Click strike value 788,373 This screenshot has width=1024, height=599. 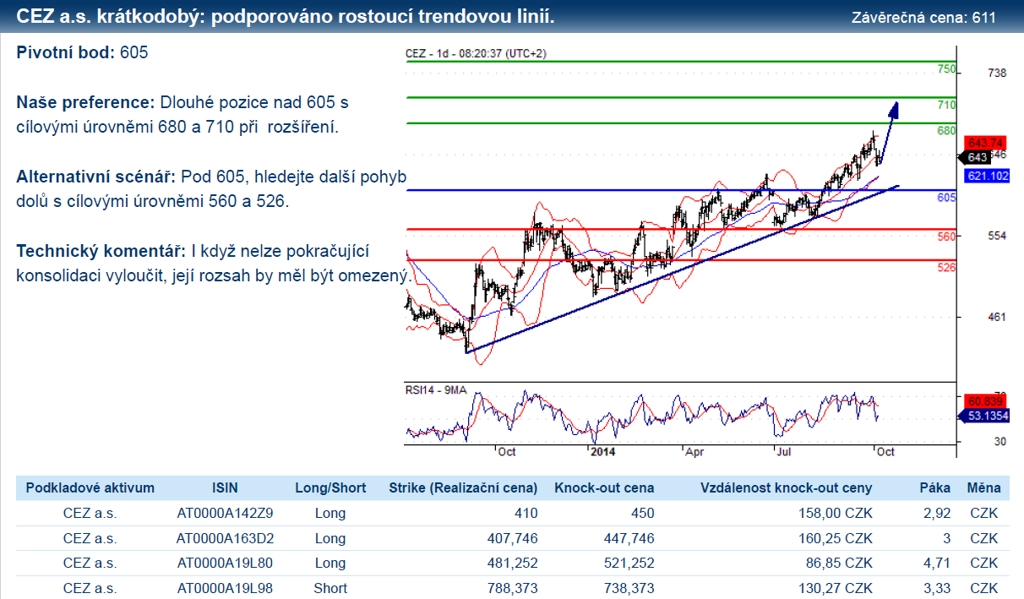pyautogui.click(x=513, y=589)
